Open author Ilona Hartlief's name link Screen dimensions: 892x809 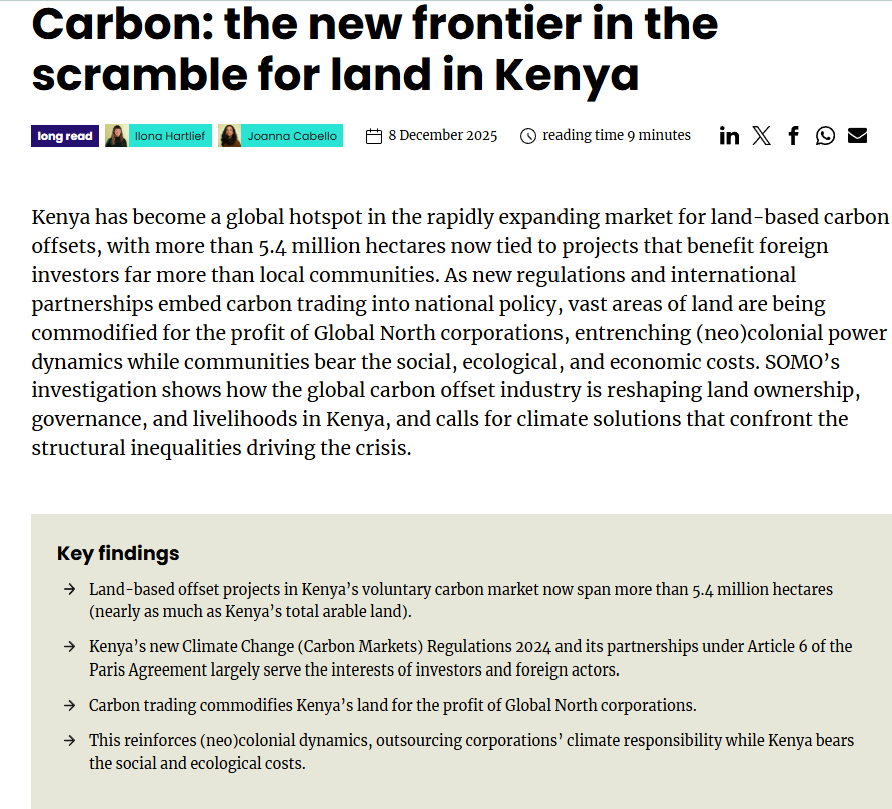pyautogui.click(x=169, y=136)
